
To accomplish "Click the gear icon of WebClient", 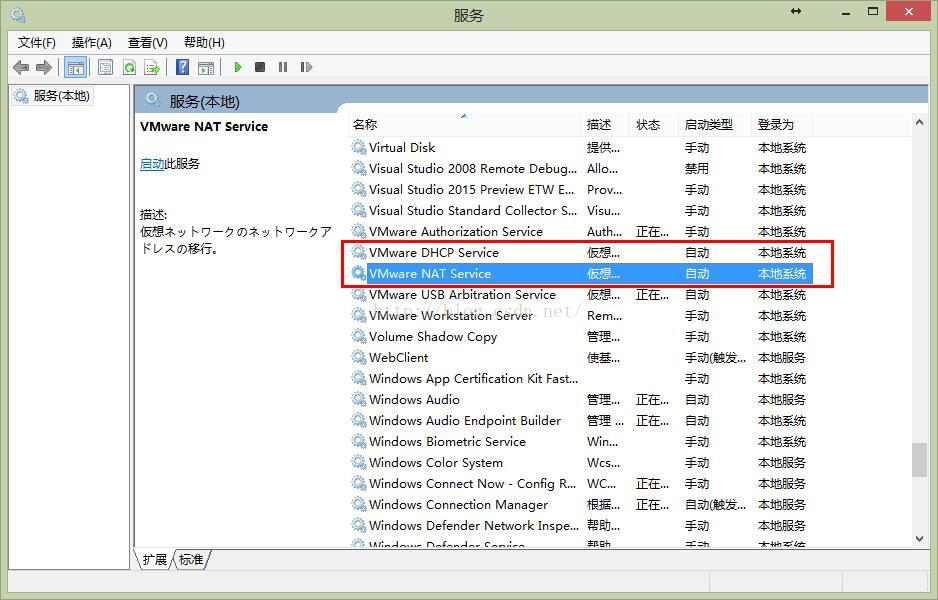I will click(x=358, y=357).
